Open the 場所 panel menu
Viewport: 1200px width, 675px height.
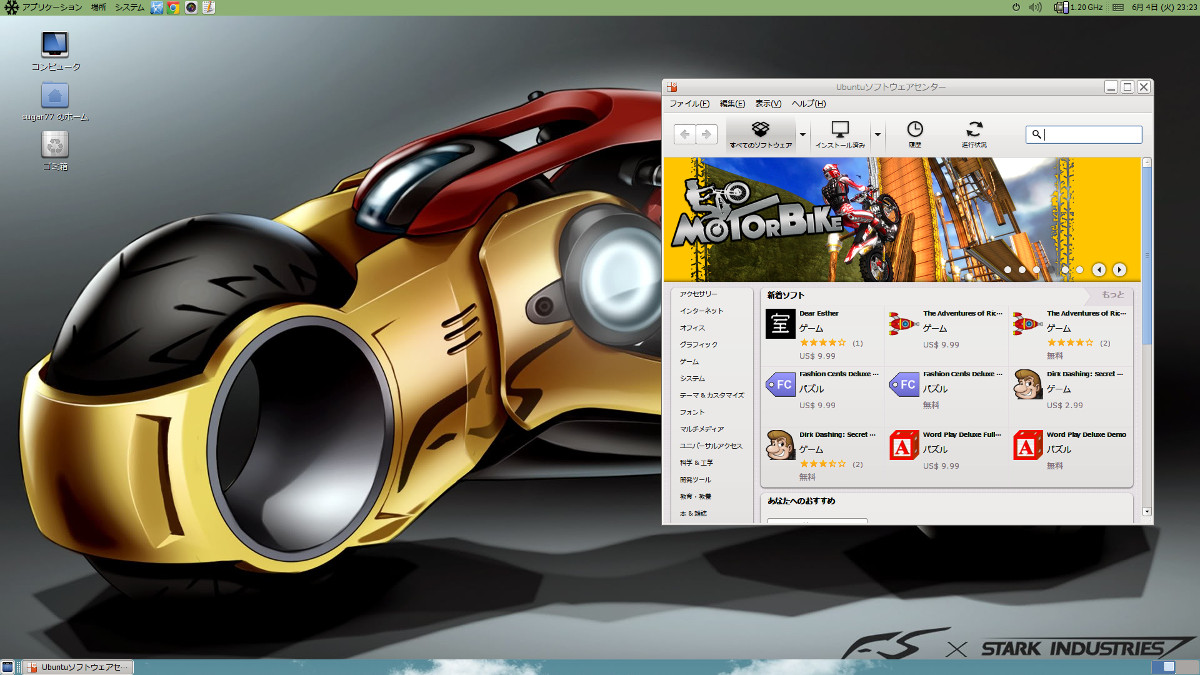98,7
